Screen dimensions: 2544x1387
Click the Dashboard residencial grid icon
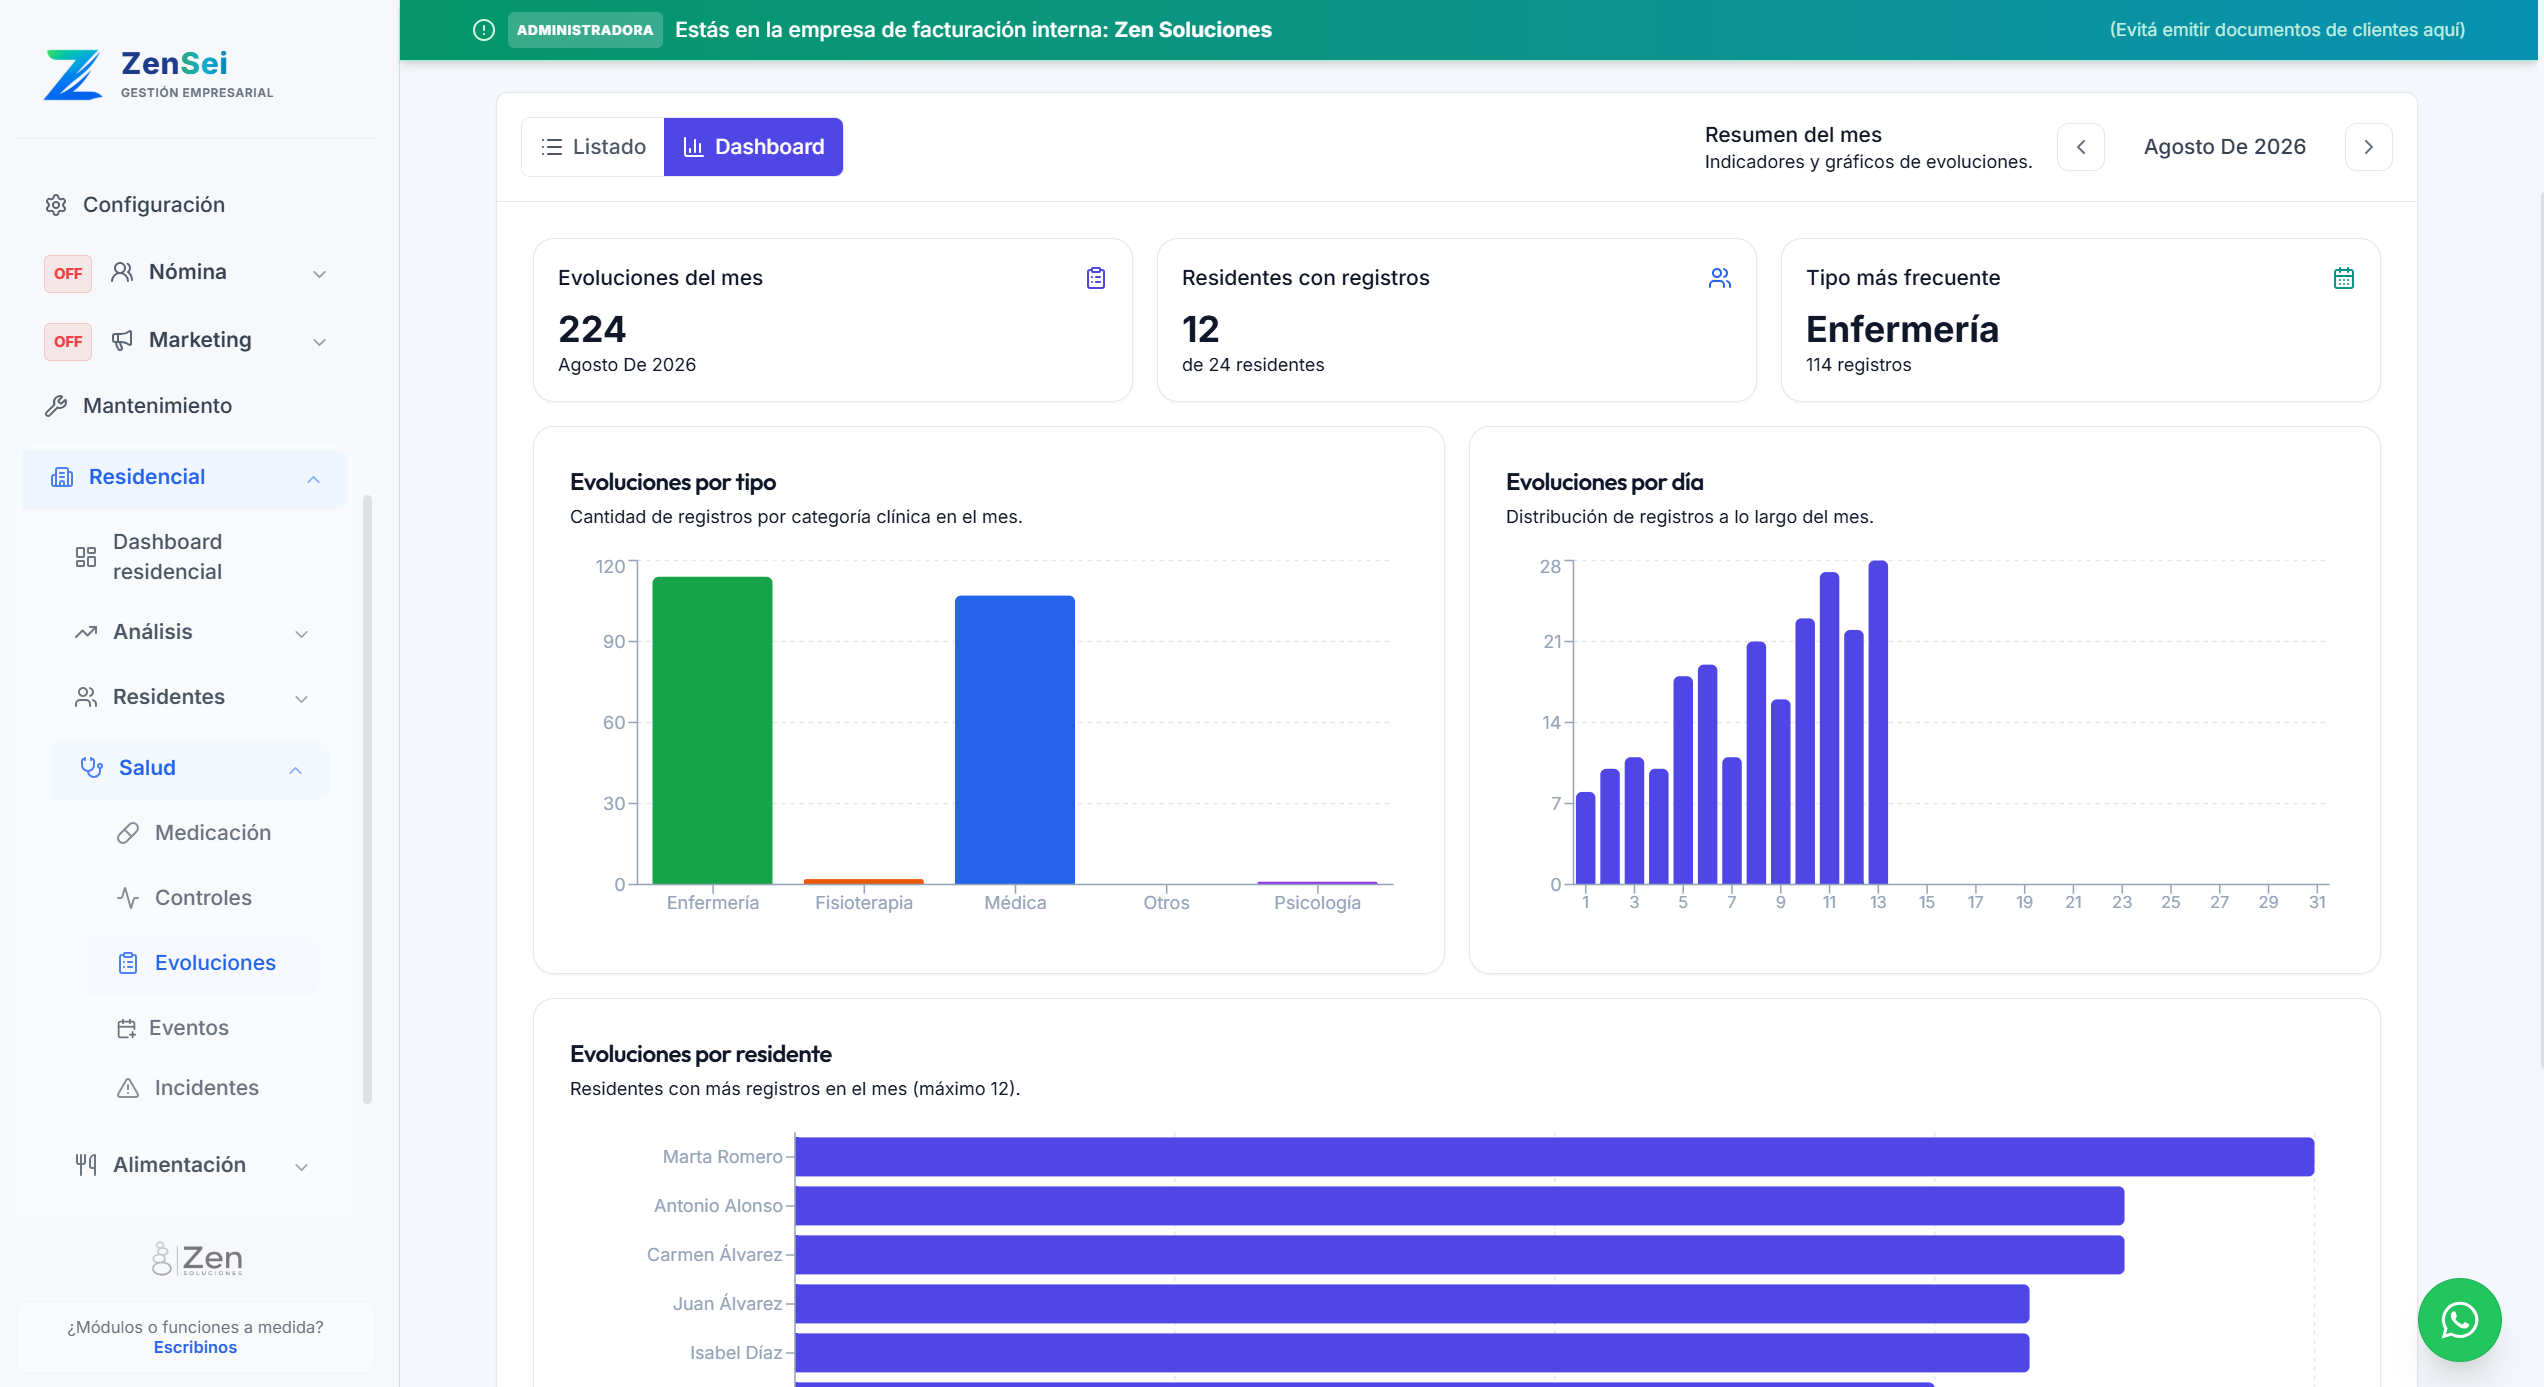click(x=86, y=557)
